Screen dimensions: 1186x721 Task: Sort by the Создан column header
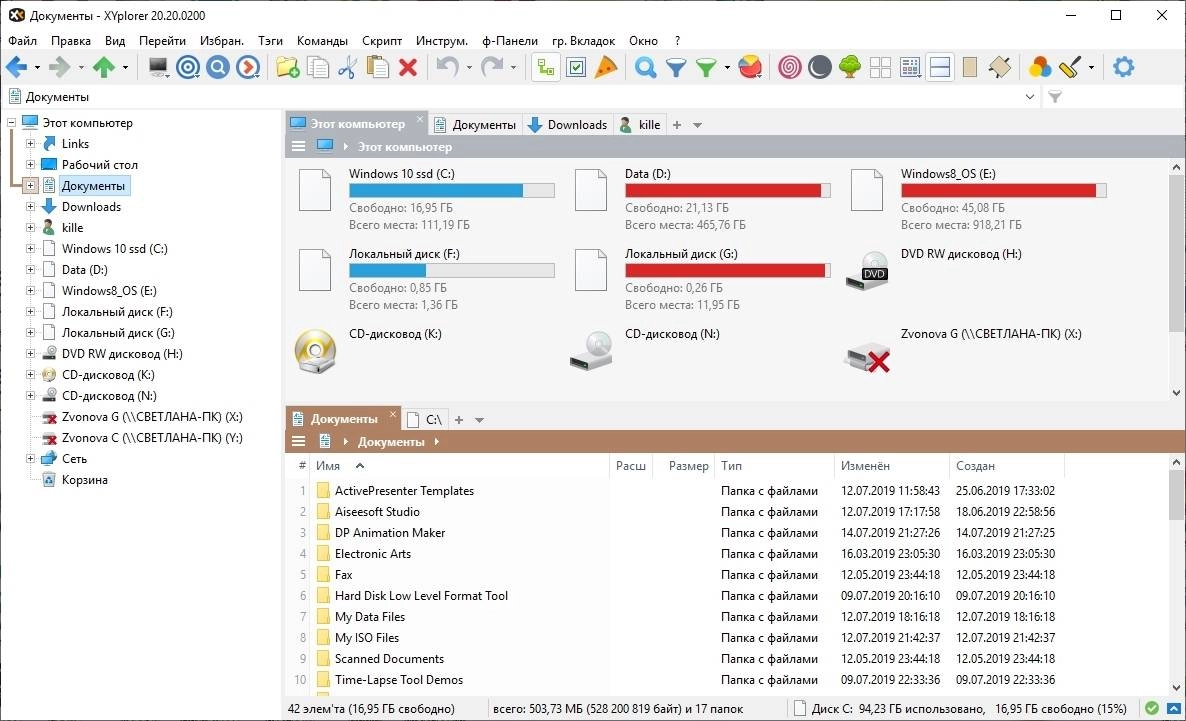pyautogui.click(x=976, y=466)
